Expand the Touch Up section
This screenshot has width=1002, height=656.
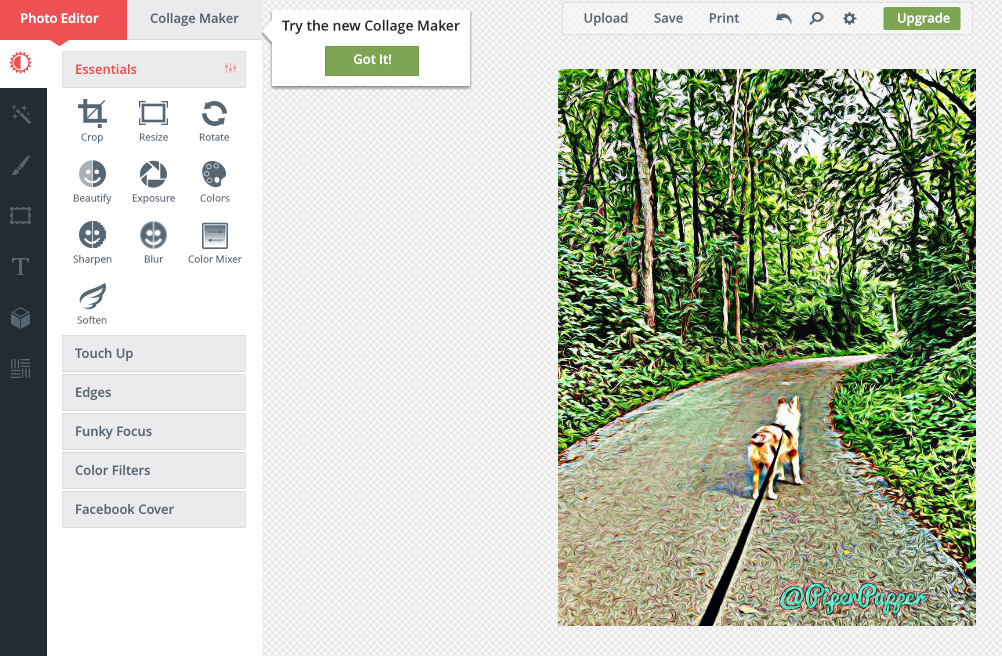click(154, 353)
